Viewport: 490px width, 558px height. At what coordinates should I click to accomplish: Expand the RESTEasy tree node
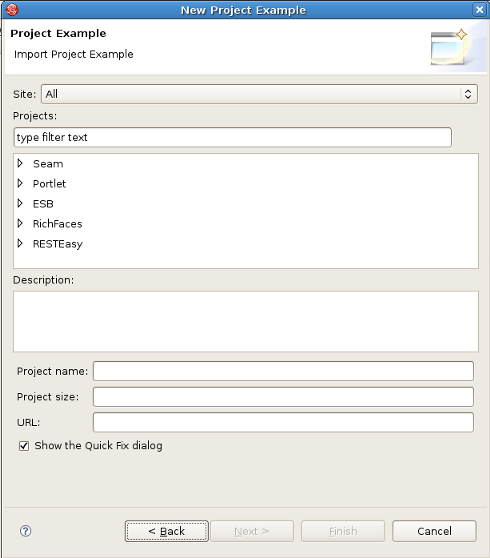(20, 243)
